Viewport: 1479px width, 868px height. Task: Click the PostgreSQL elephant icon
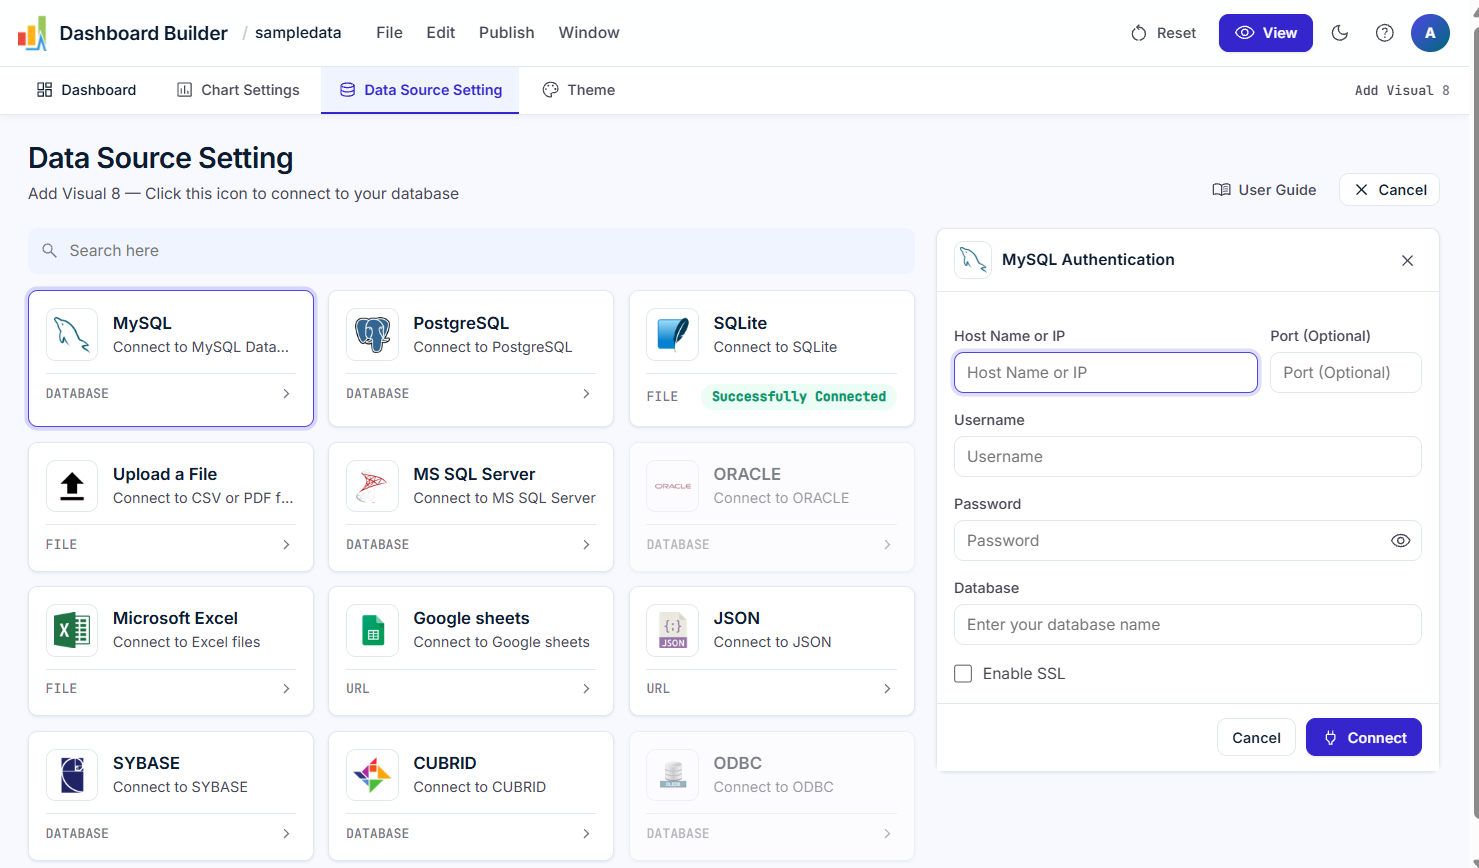point(372,334)
